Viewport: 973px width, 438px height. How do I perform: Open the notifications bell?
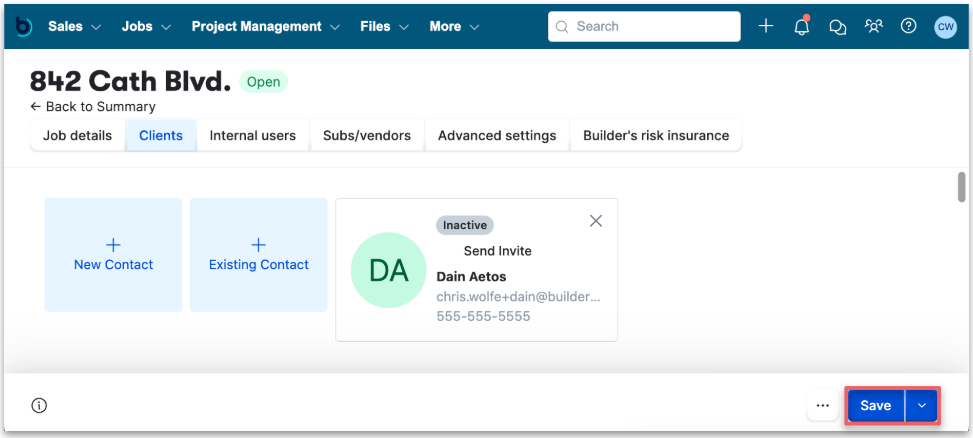coord(802,26)
